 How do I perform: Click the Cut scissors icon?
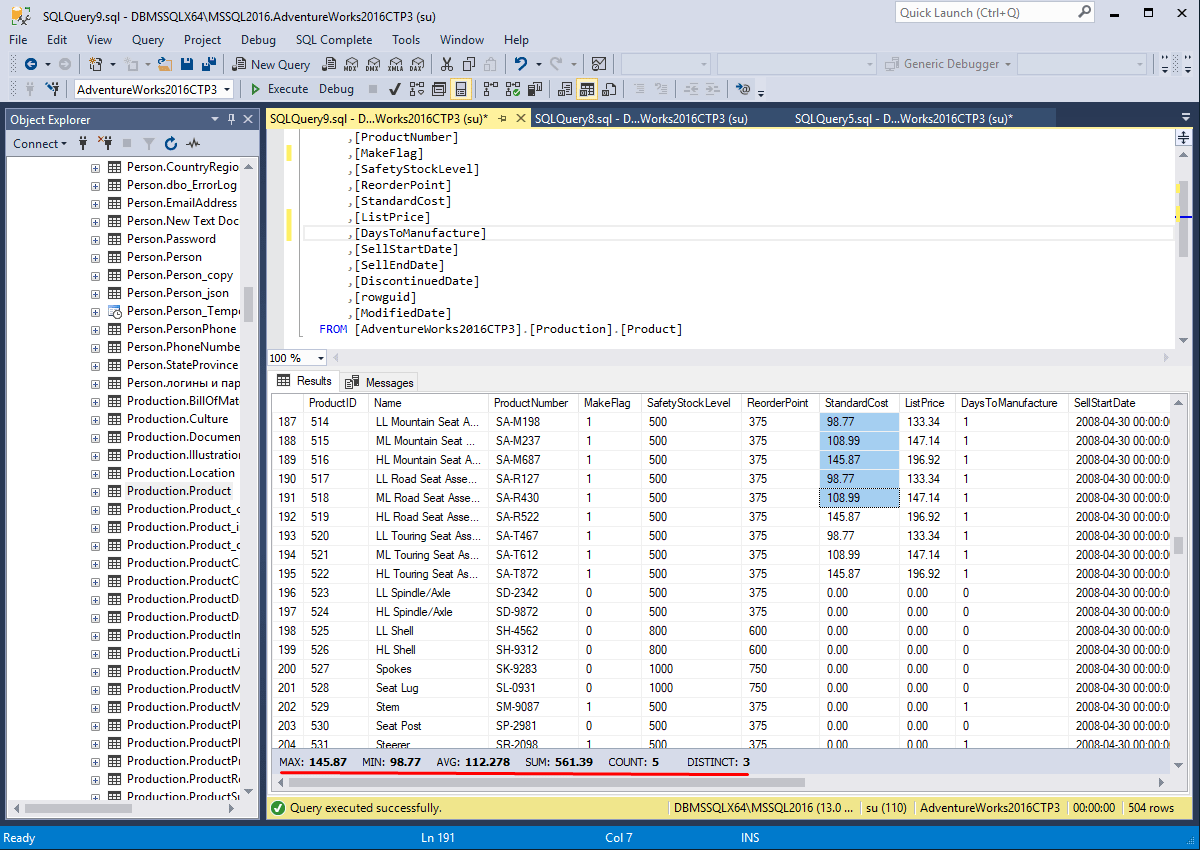tap(446, 64)
